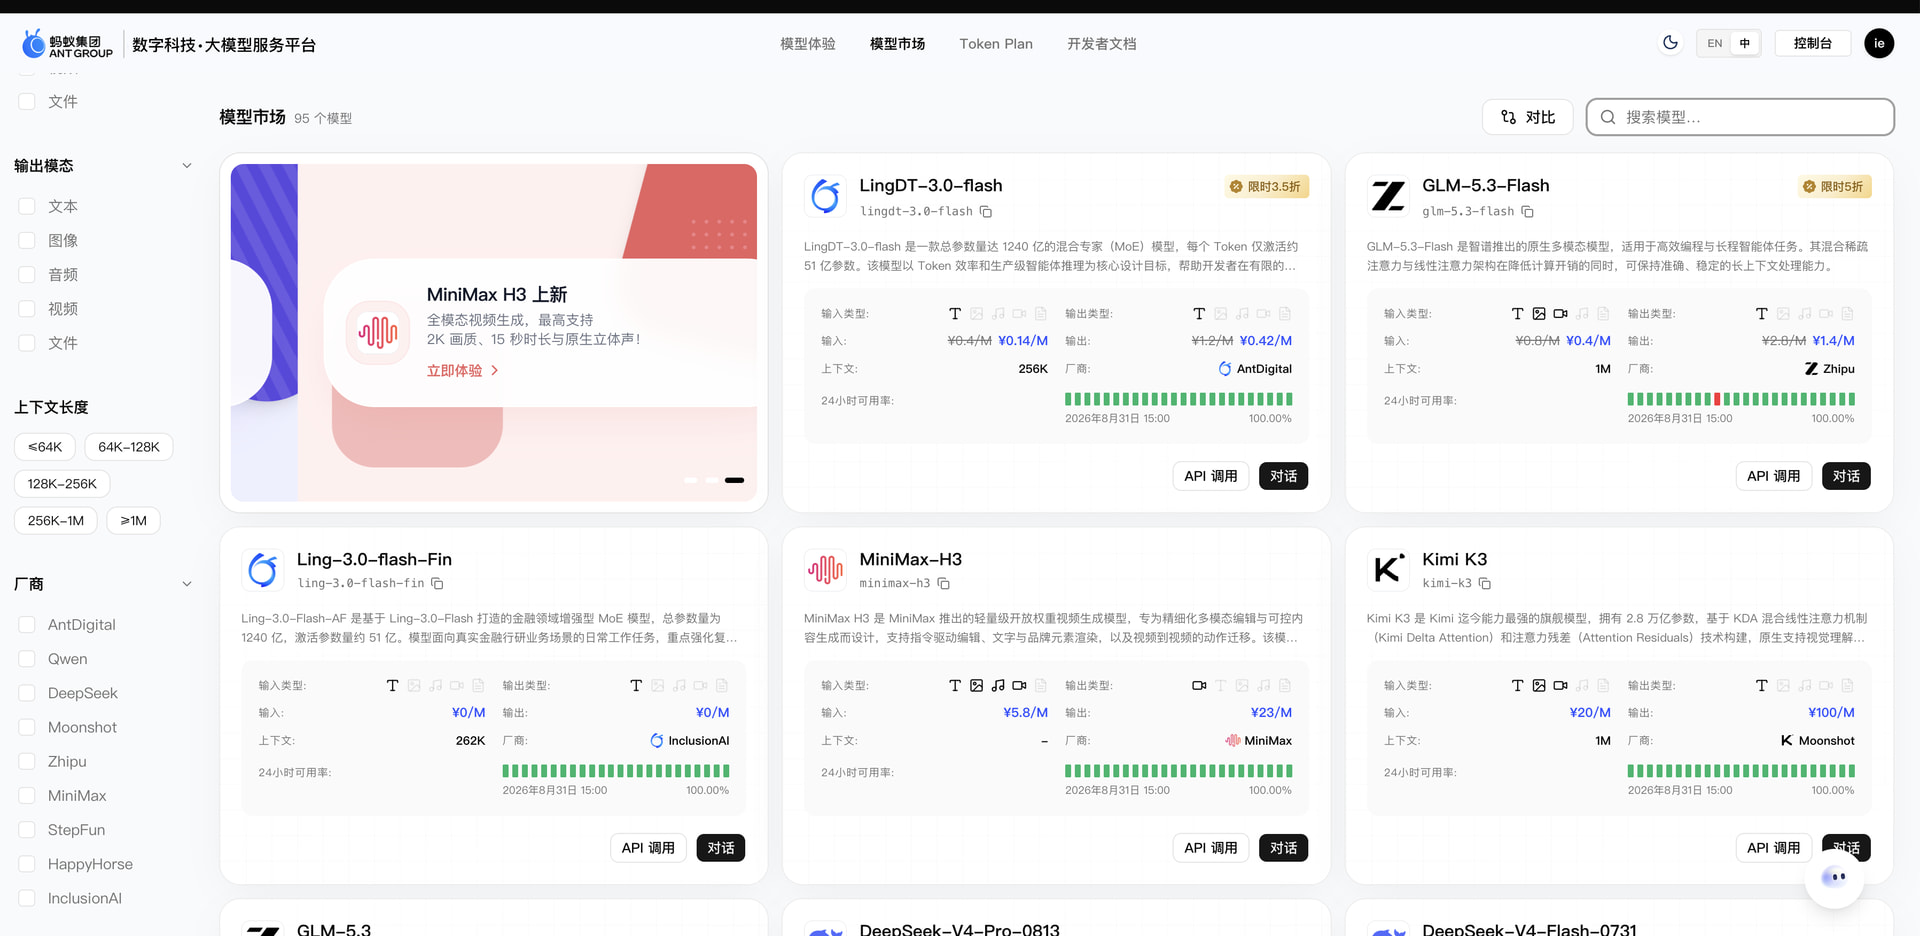The image size is (1920, 936).
Task: Focus the 搜索模型 search field
Action: (1740, 117)
